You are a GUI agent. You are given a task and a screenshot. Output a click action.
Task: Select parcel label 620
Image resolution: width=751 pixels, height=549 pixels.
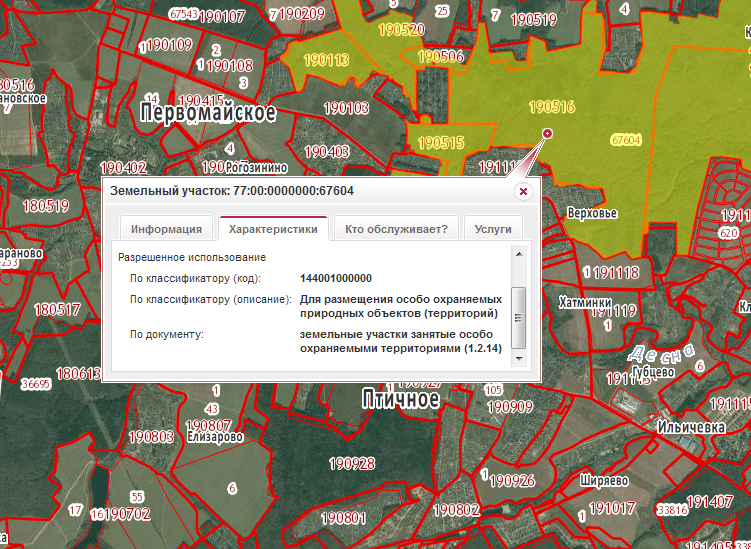[728, 233]
